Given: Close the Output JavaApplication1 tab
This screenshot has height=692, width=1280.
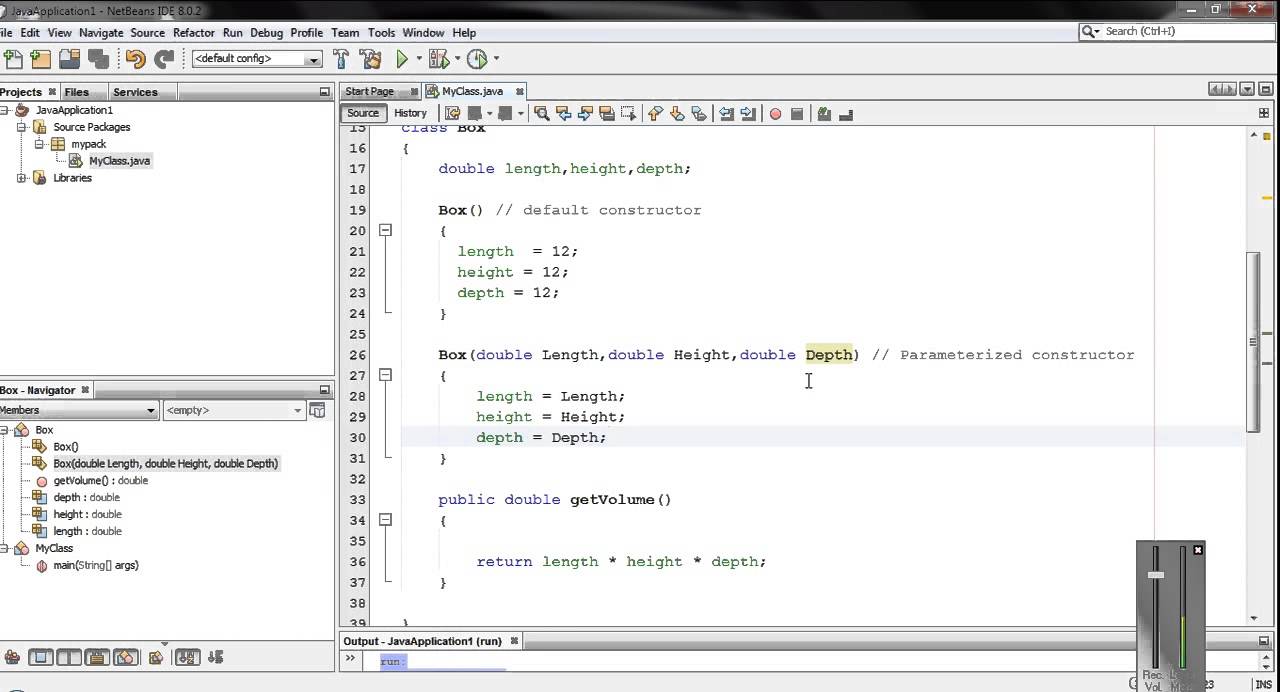Looking at the screenshot, I should coord(514,641).
